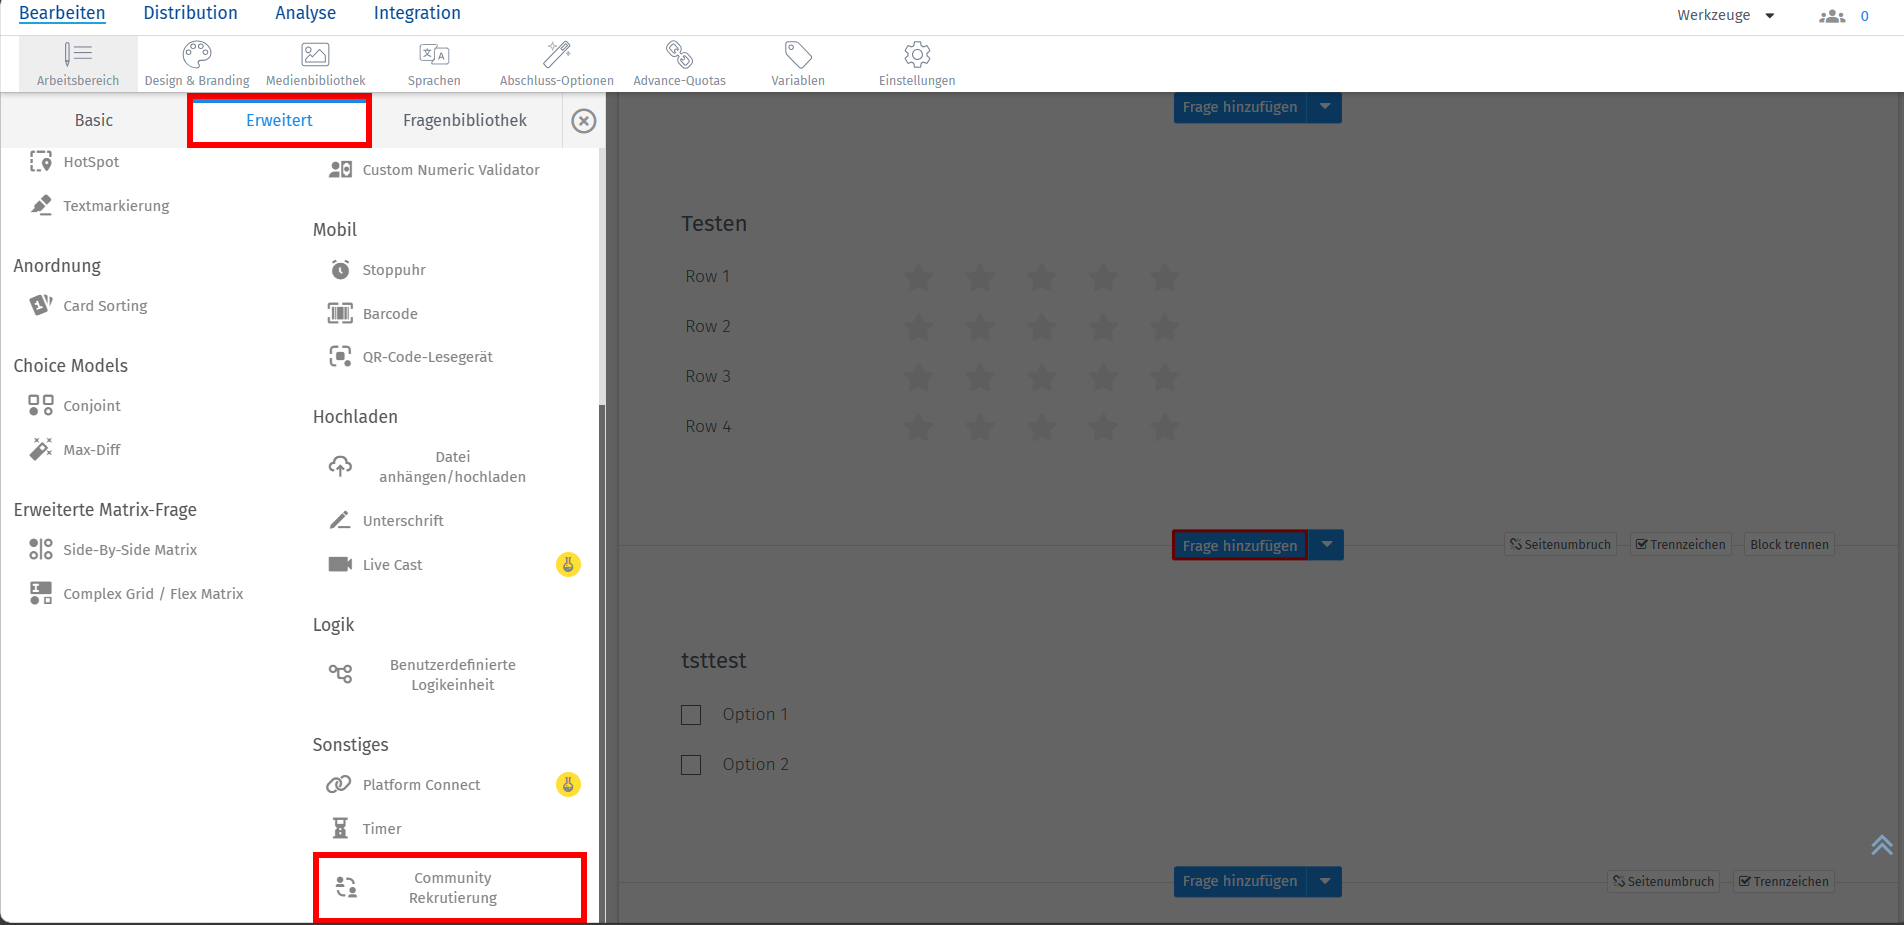1904x925 pixels.
Task: Open Advance-Quotas configuration
Action: click(x=679, y=62)
